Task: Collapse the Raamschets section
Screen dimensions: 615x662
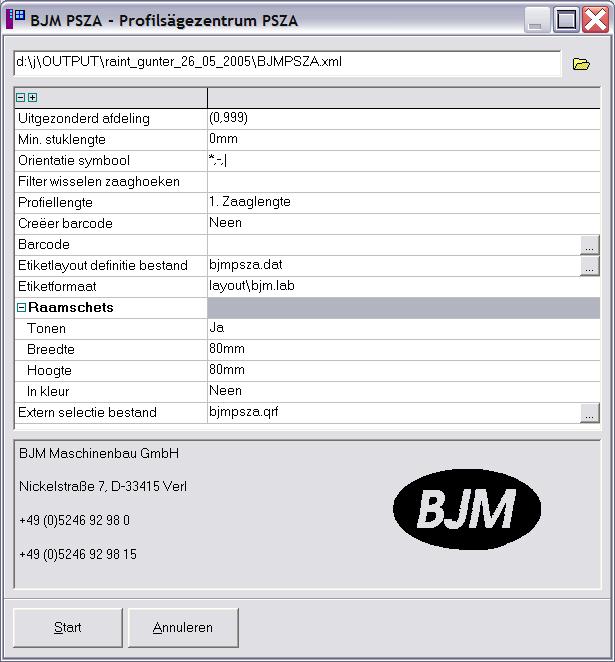Action: coord(21,308)
